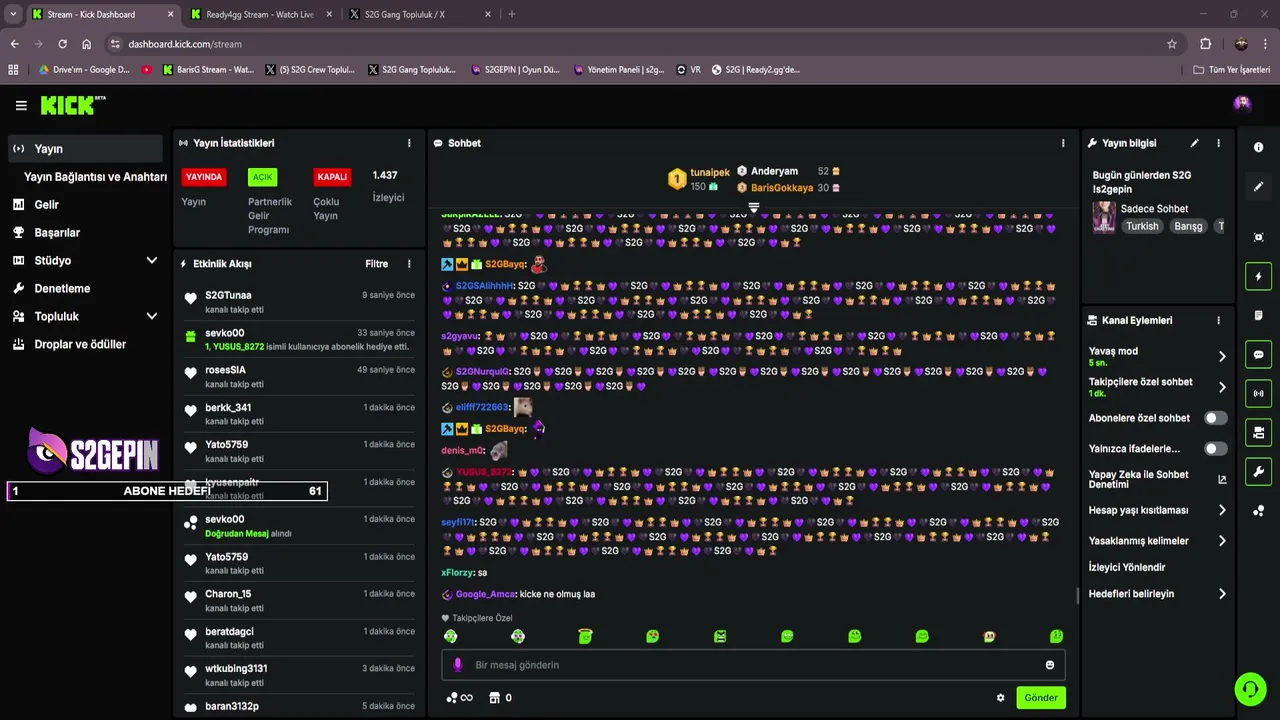The image size is (1280, 720).
Task: Click the lightning bolt widget icon
Action: click(x=1258, y=276)
